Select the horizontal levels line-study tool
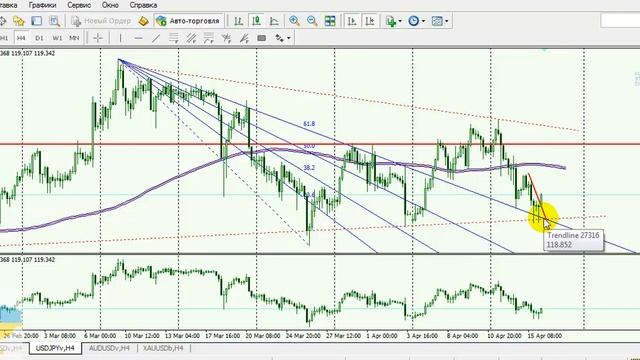This screenshot has height=360, width=640. [174, 38]
